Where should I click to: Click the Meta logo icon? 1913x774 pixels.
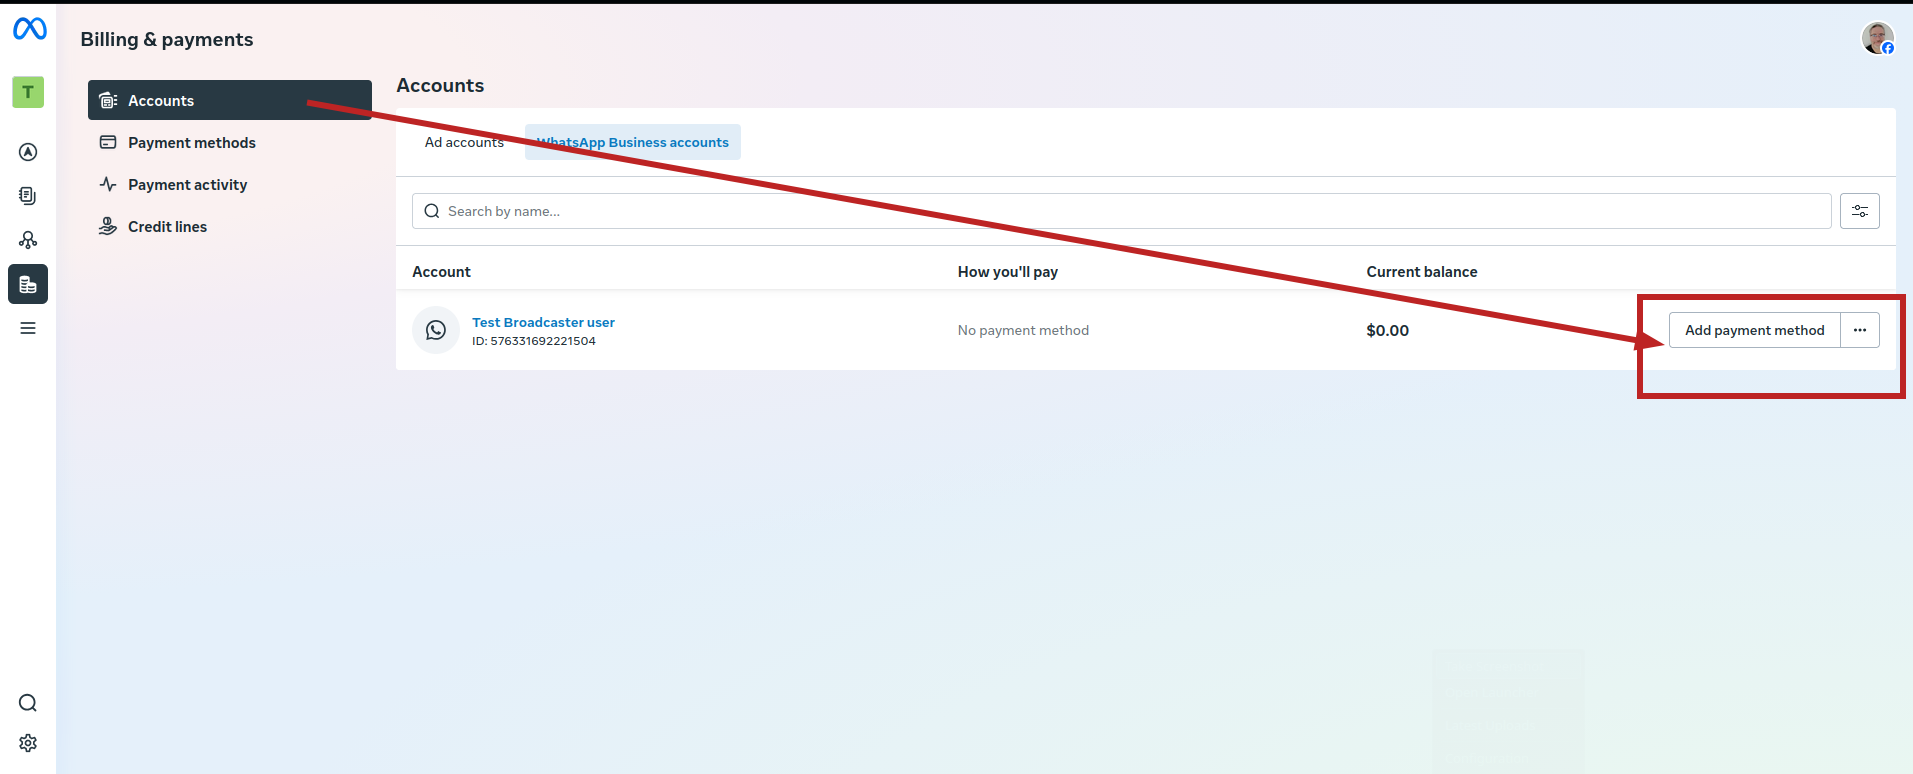pyautogui.click(x=29, y=29)
